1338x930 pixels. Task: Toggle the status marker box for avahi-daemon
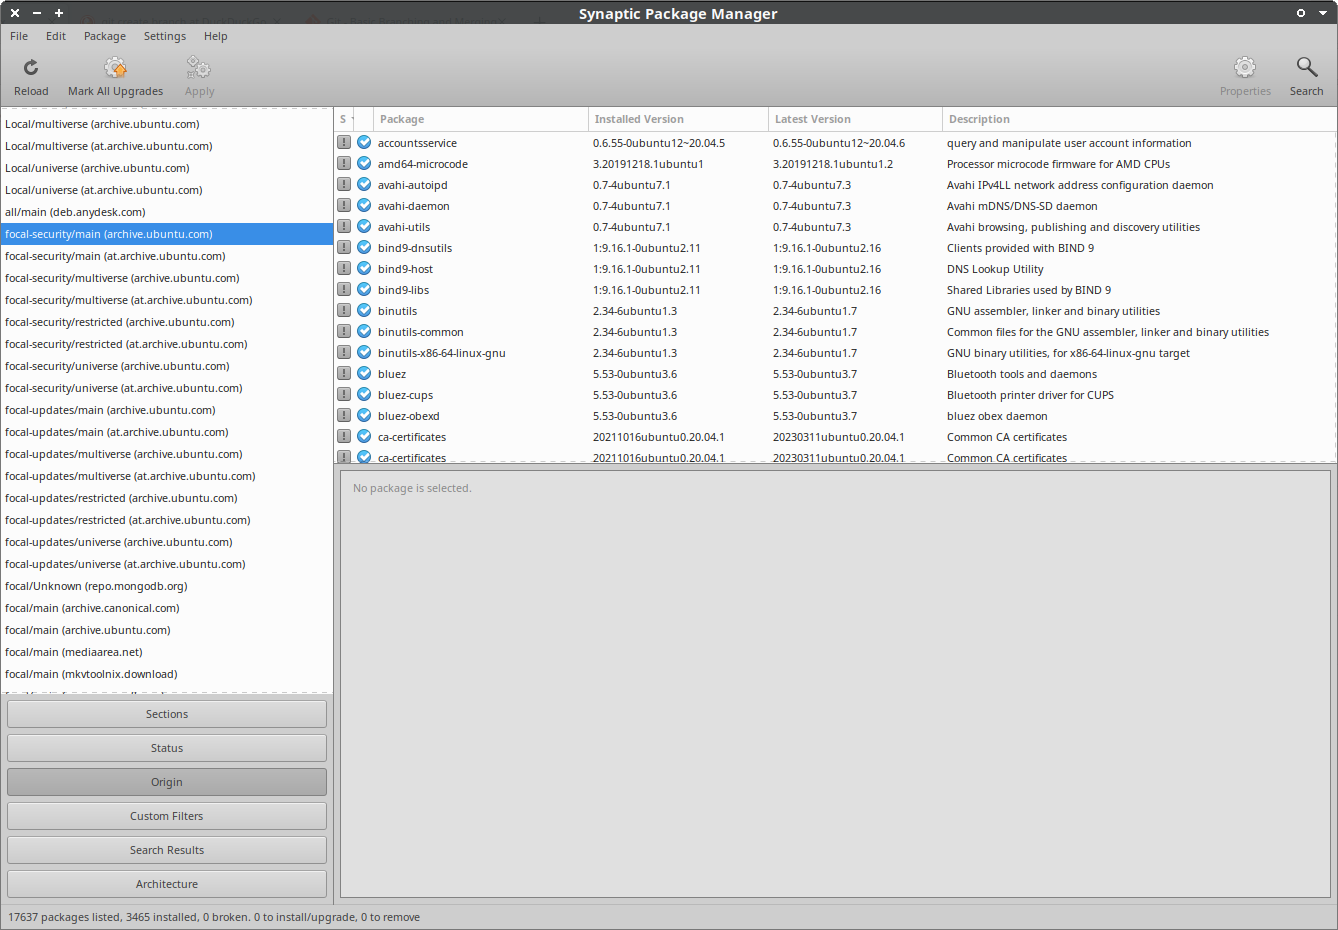[x=344, y=206]
